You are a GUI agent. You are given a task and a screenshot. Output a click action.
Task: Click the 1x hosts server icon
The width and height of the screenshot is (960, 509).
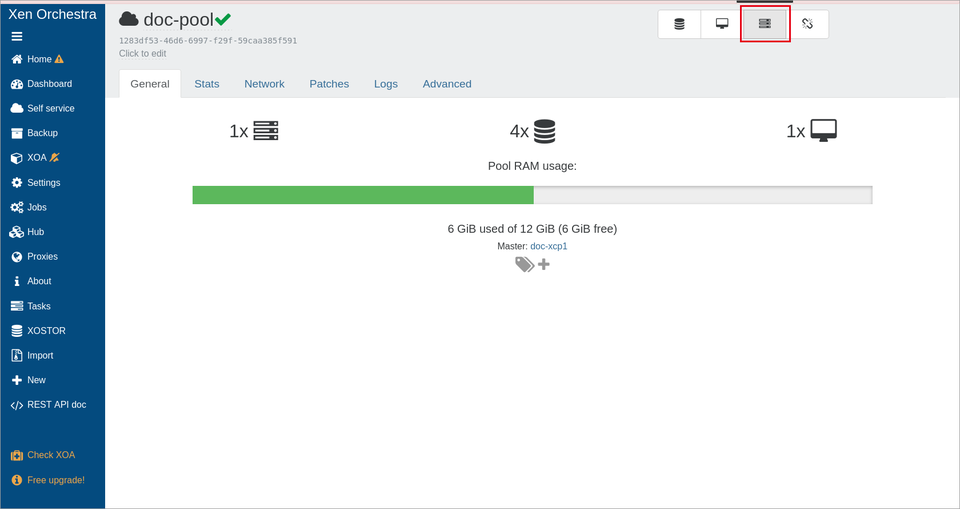click(266, 130)
